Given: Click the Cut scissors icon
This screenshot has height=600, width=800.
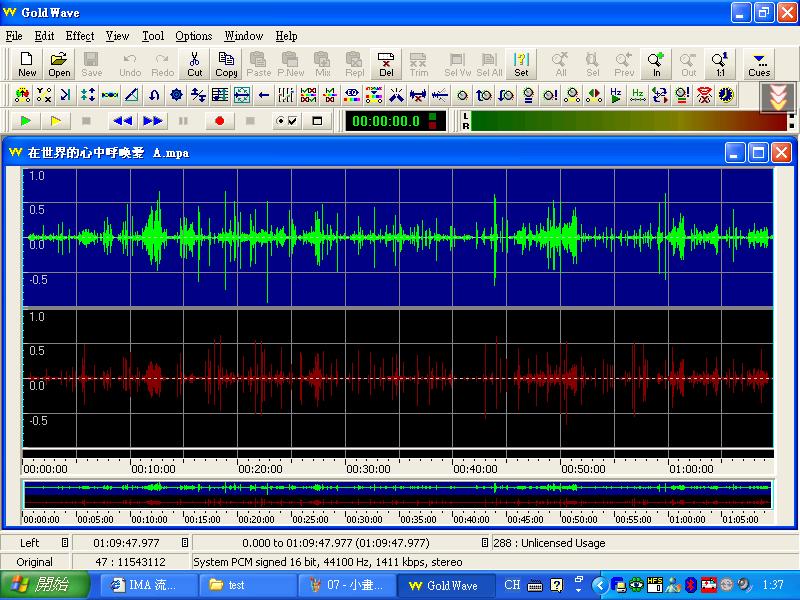Looking at the screenshot, I should tap(195, 64).
